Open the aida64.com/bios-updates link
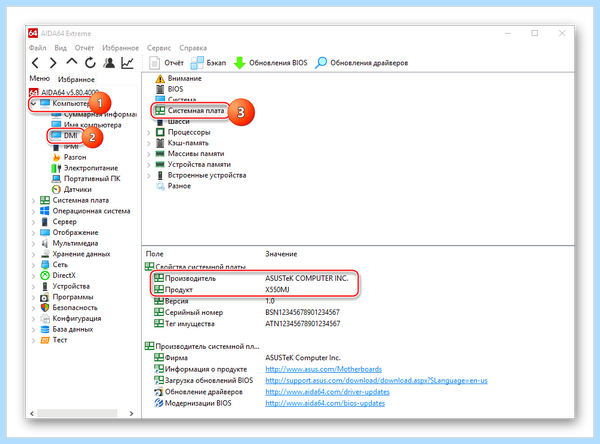The width and height of the screenshot is (600, 444). pyautogui.click(x=325, y=403)
